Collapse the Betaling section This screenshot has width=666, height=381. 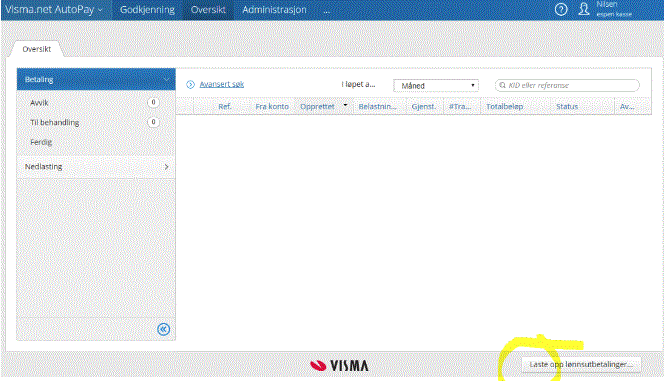(96, 79)
